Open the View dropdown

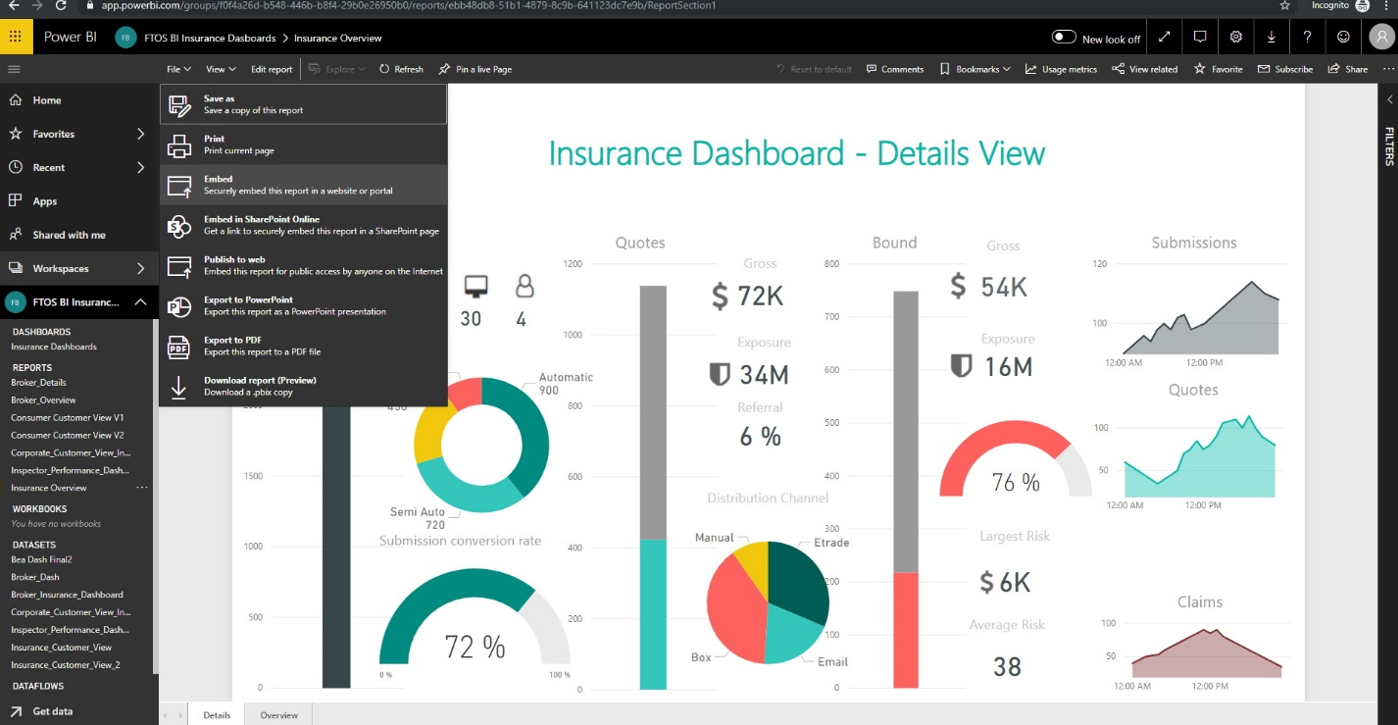219,69
